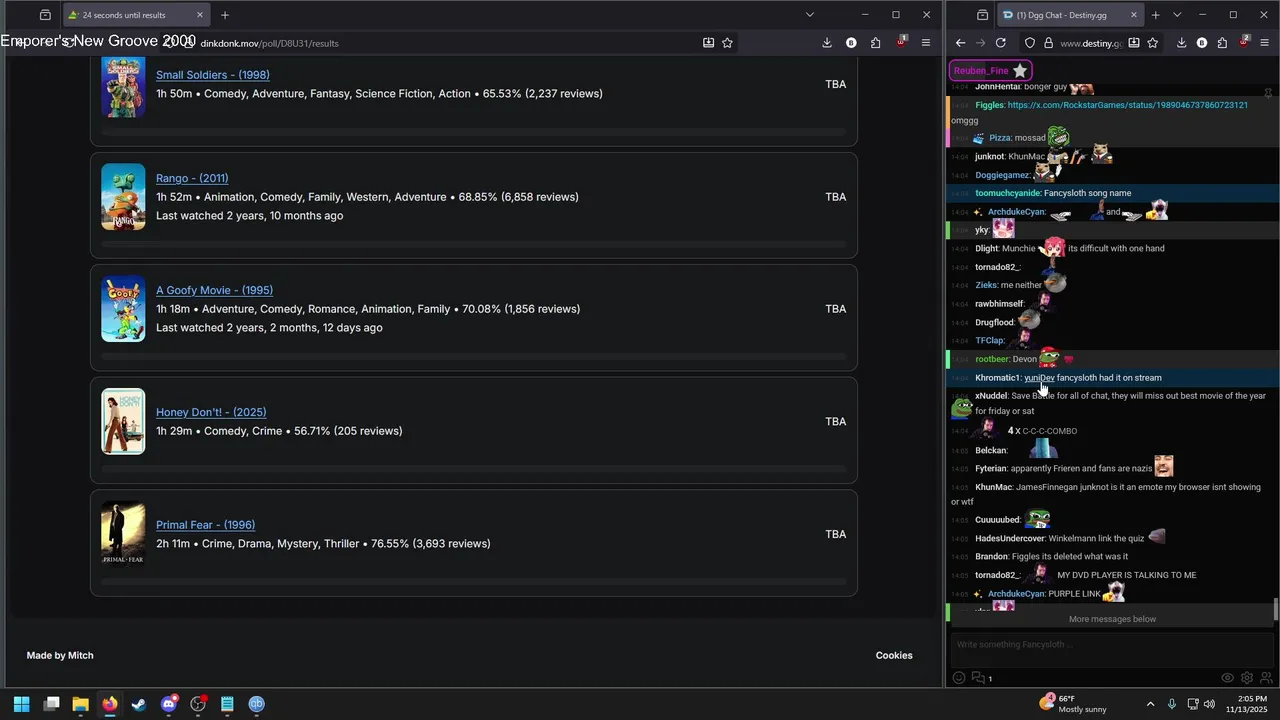Open the B extension icon in poll window
Viewport: 1280px width, 720px height.
coord(851,43)
